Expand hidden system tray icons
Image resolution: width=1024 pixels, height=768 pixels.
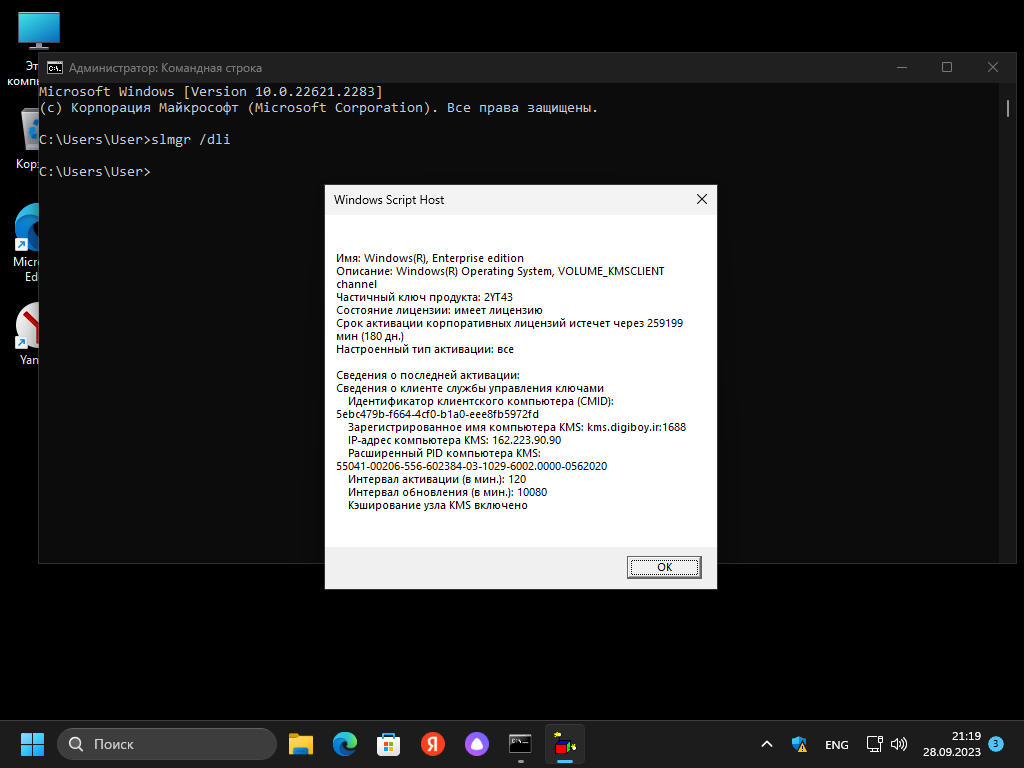point(767,744)
